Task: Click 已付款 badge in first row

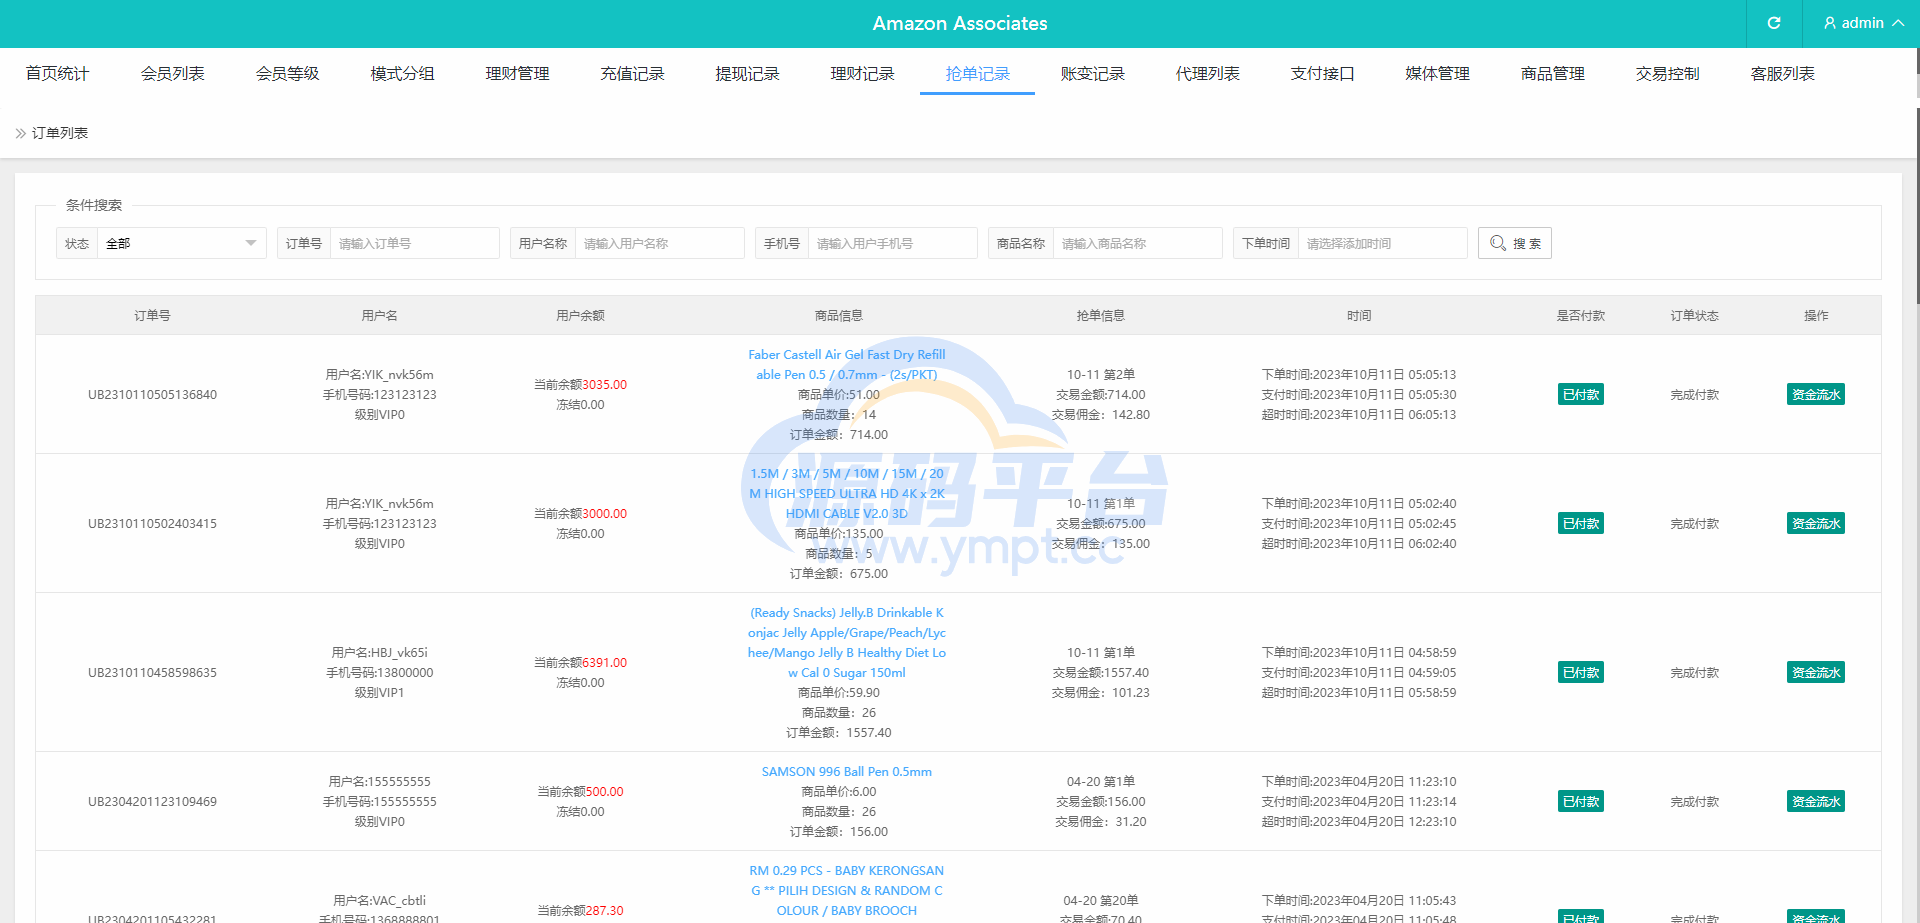Action: [1580, 394]
